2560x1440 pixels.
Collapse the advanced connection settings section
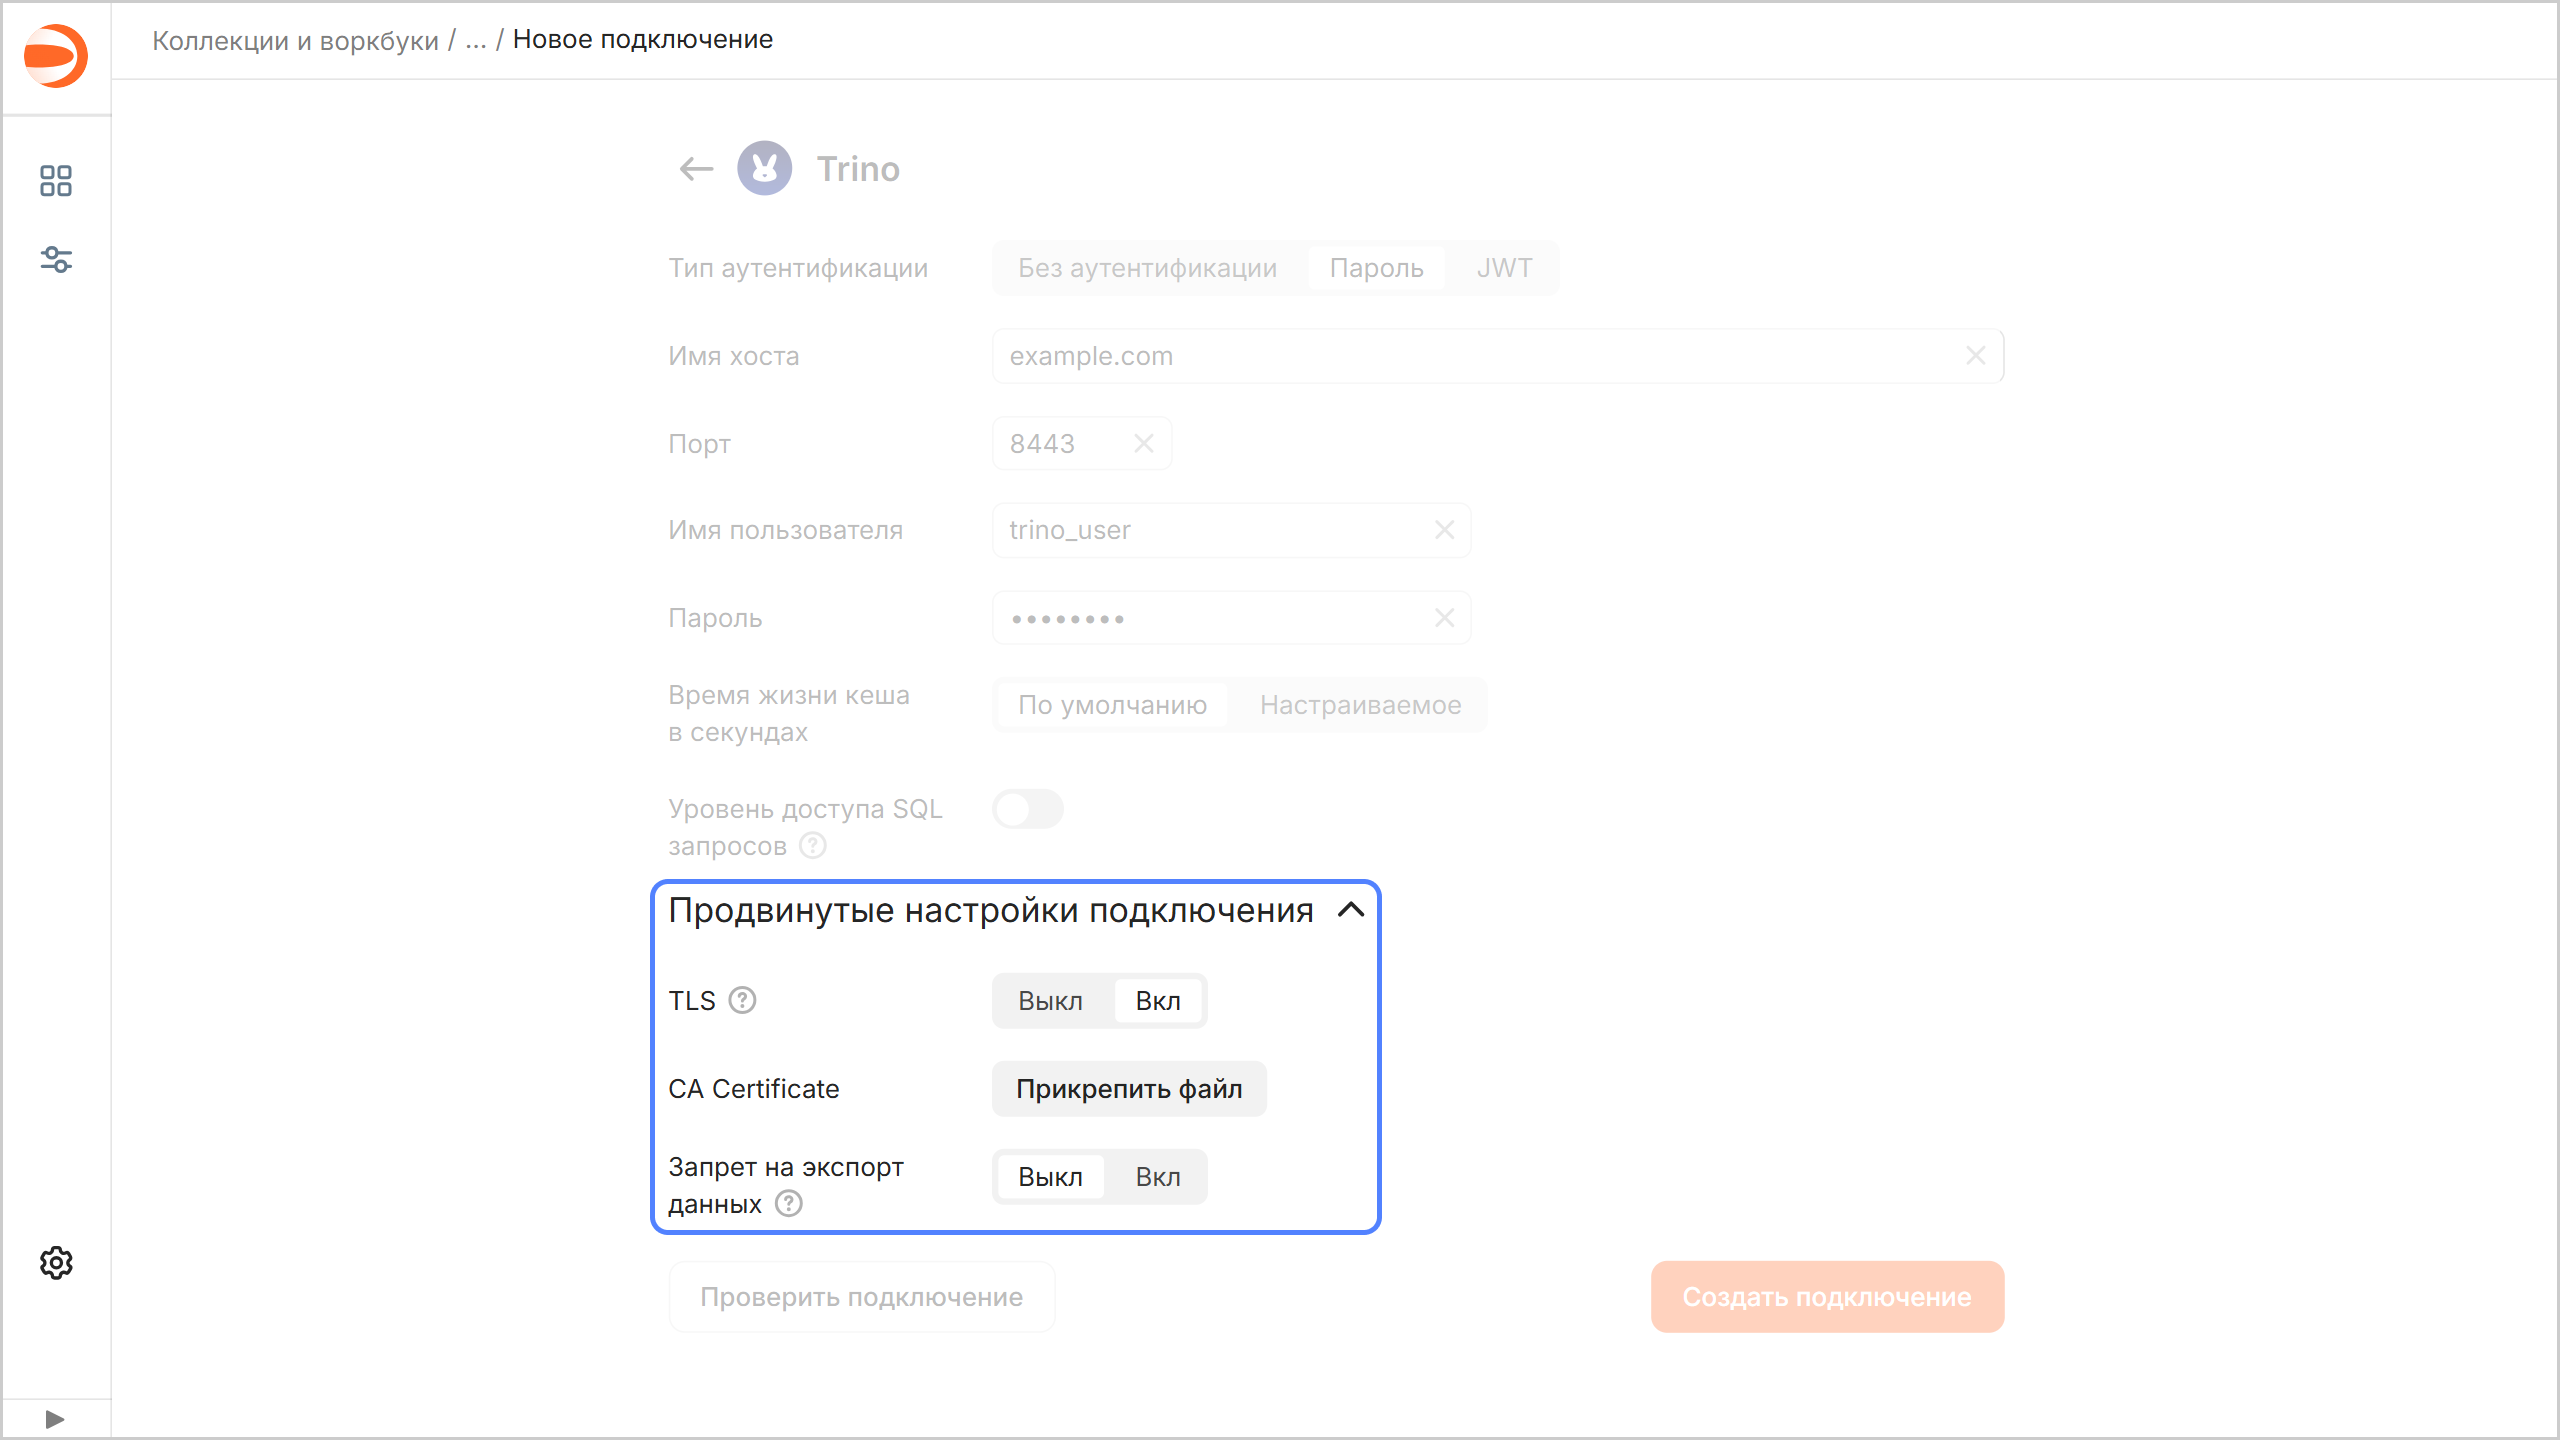coord(1351,910)
